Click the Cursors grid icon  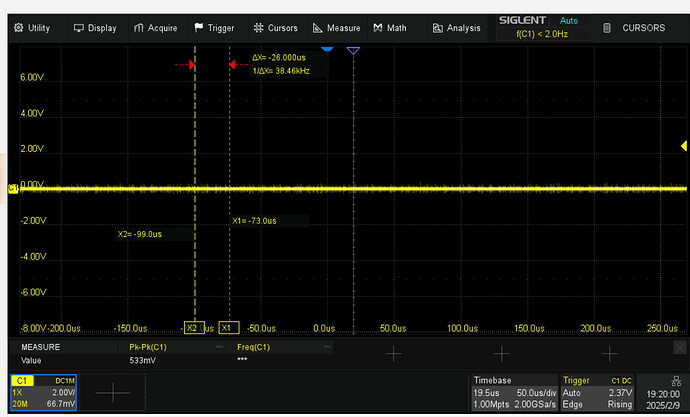(x=258, y=28)
